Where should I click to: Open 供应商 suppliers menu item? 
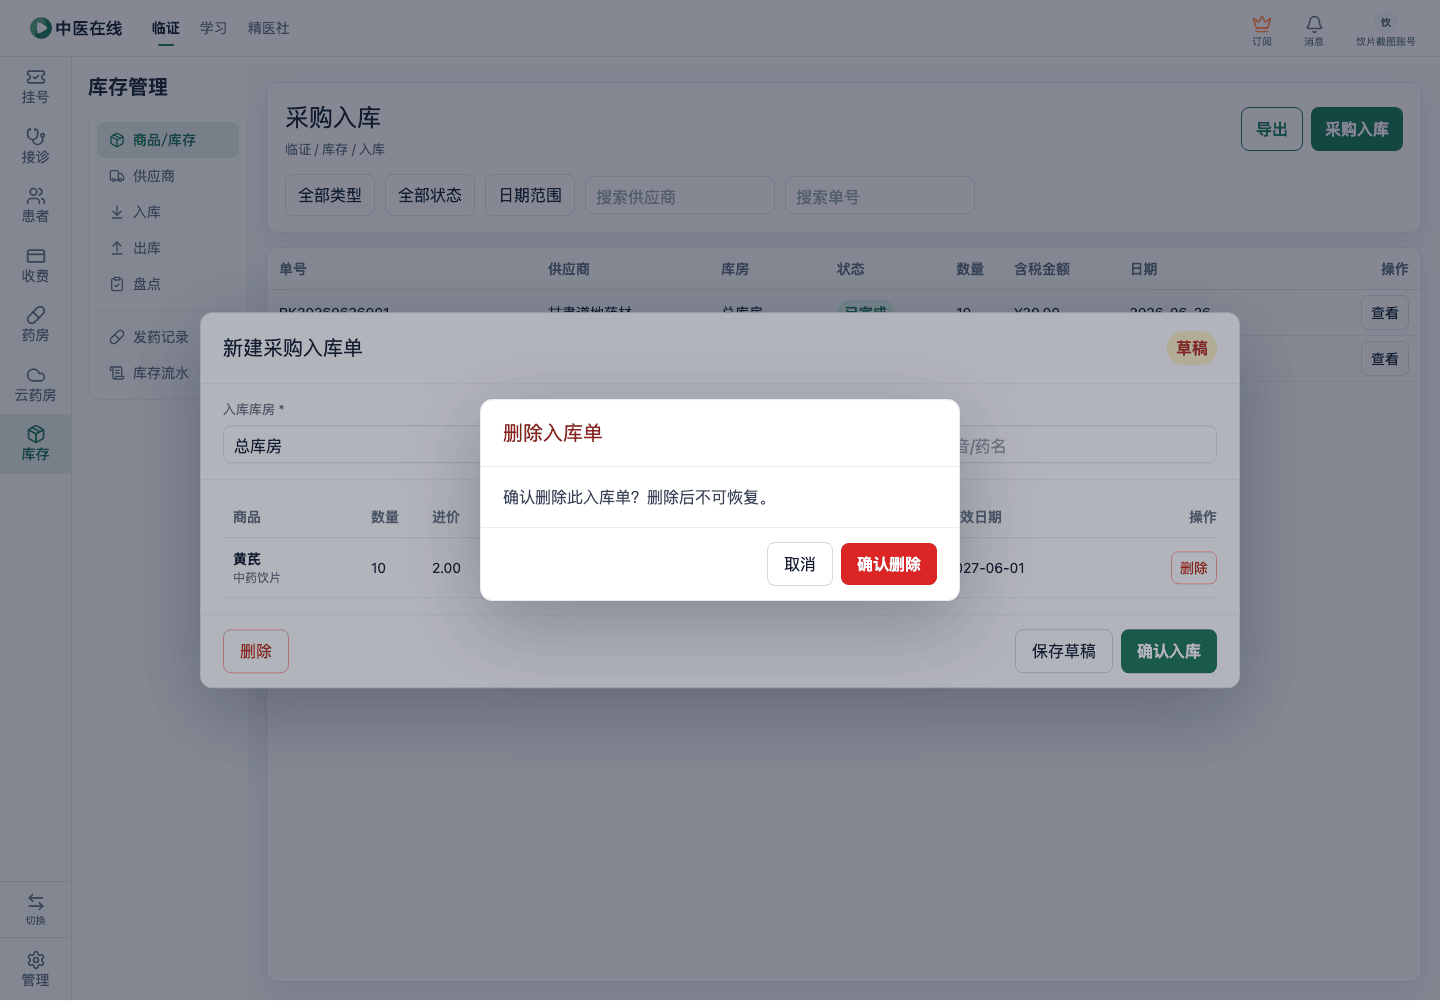(x=168, y=176)
